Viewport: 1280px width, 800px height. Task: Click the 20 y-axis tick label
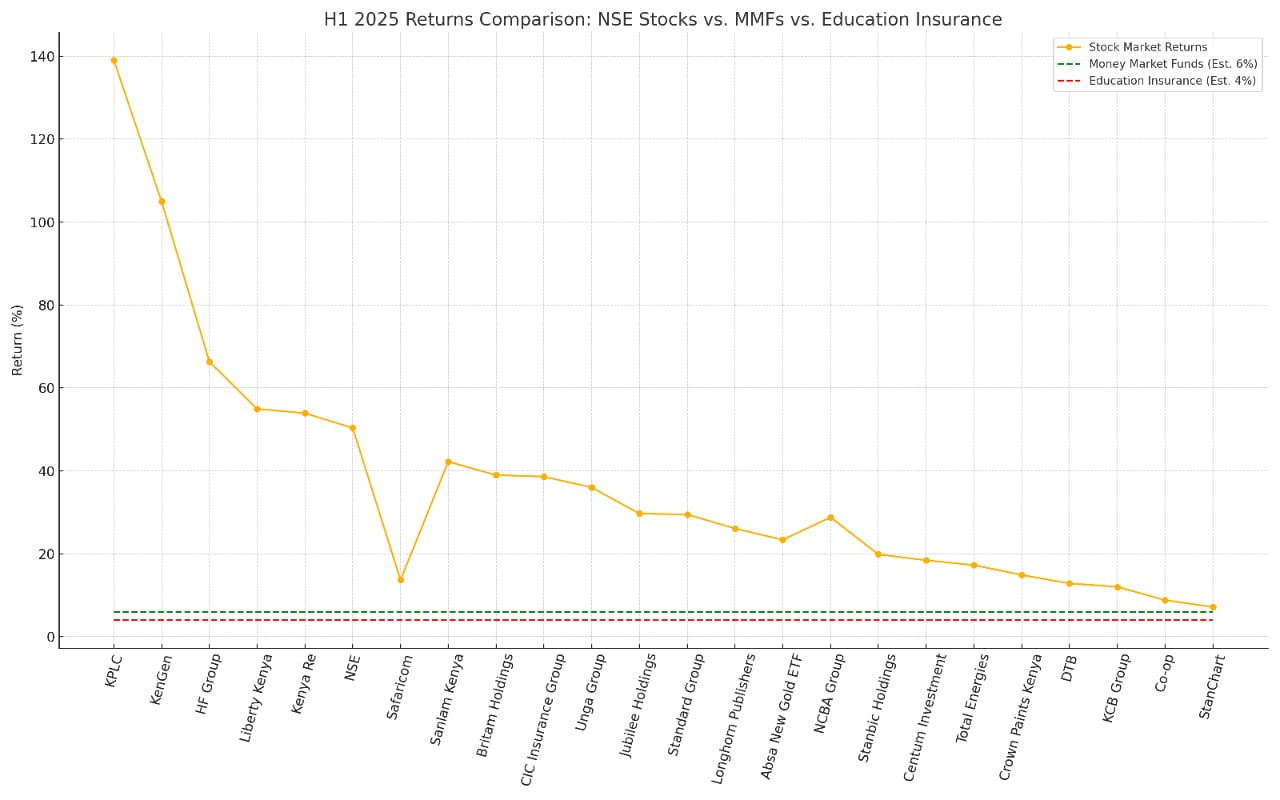pos(45,554)
